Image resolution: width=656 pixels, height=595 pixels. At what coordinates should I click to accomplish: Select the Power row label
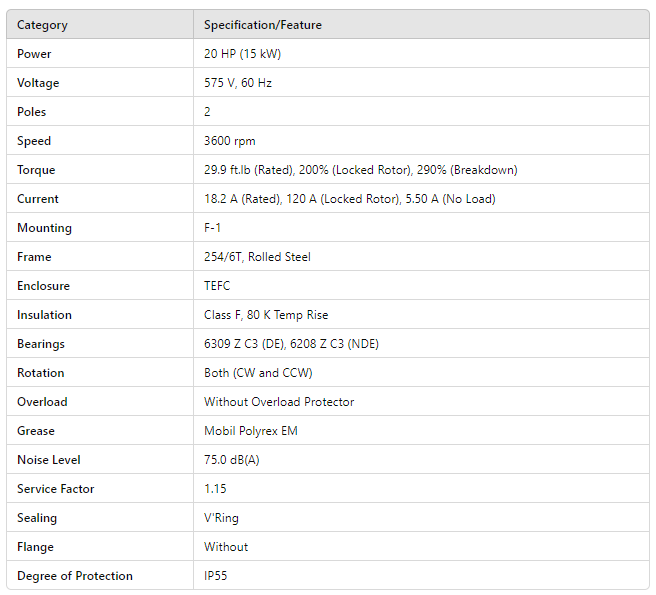[x=34, y=54]
